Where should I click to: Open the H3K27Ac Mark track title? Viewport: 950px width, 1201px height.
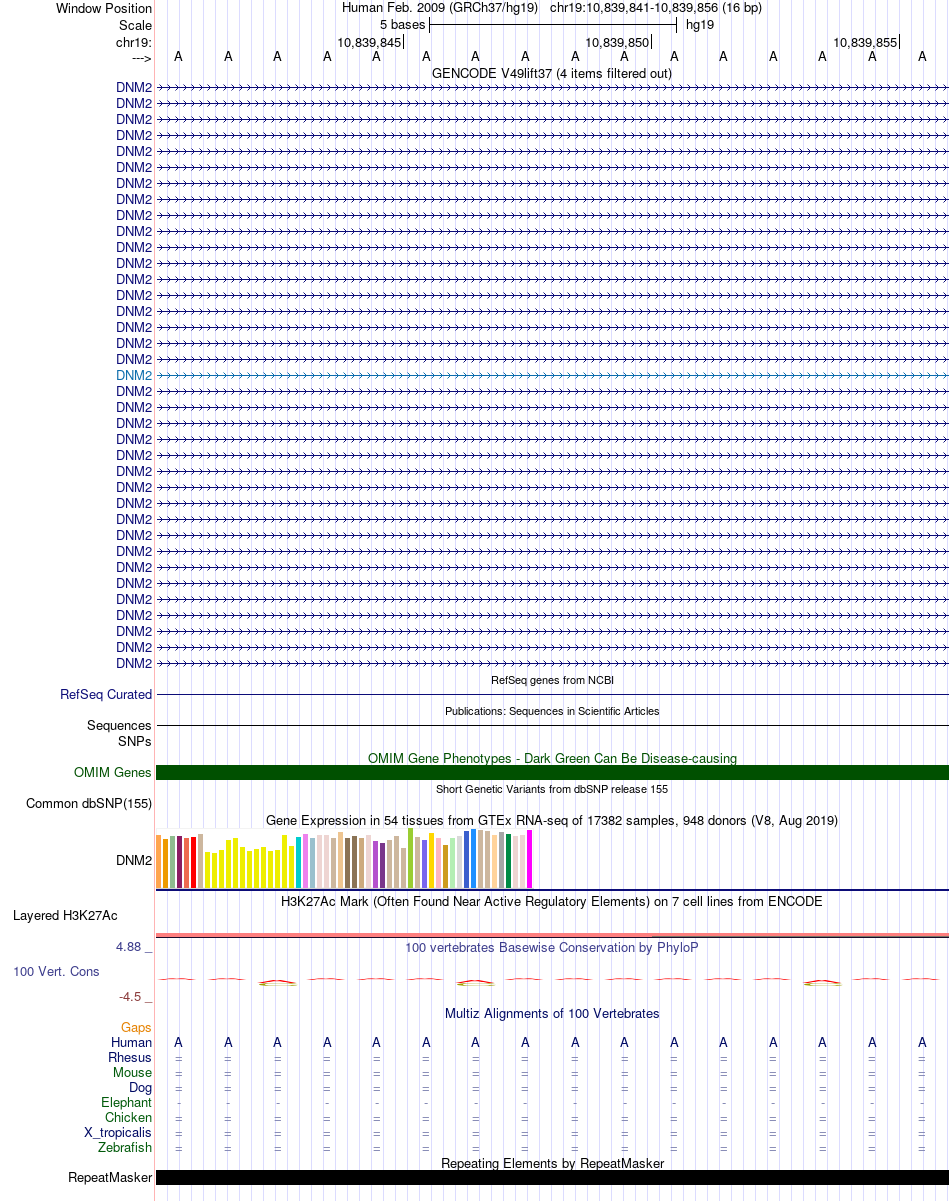point(552,901)
